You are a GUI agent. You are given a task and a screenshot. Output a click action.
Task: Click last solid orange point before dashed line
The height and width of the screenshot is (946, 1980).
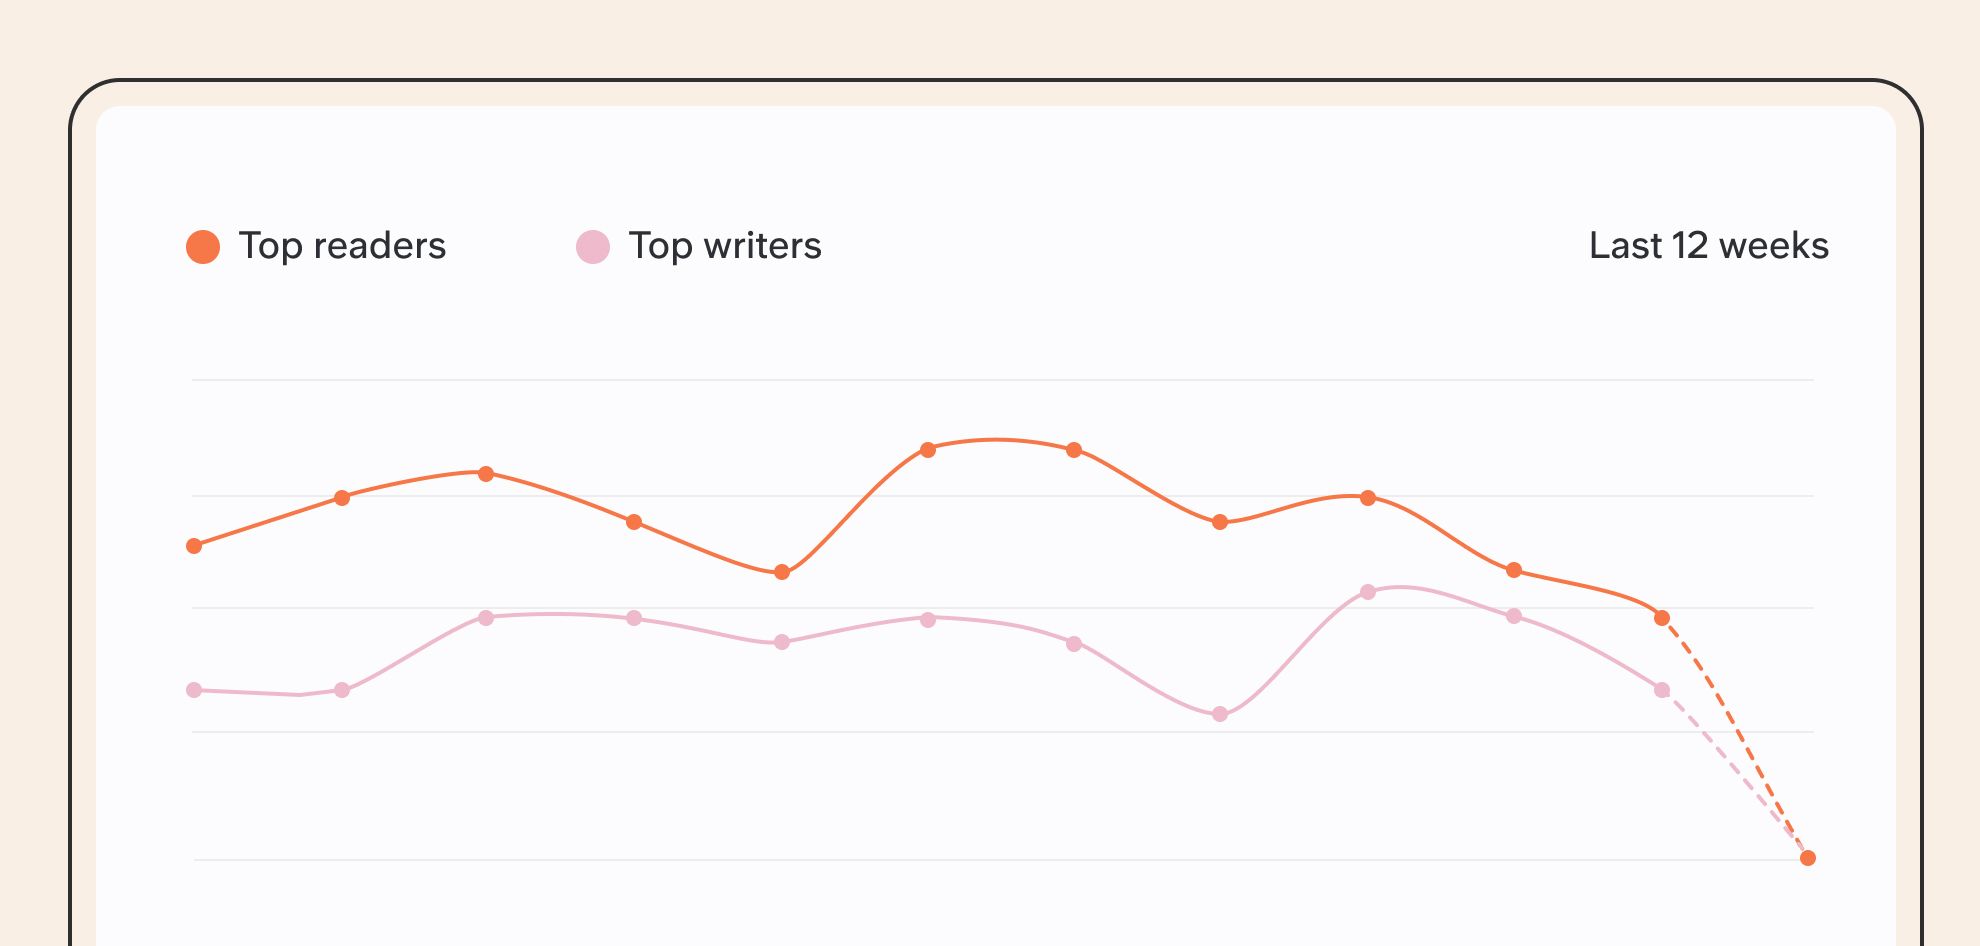pos(1662,618)
